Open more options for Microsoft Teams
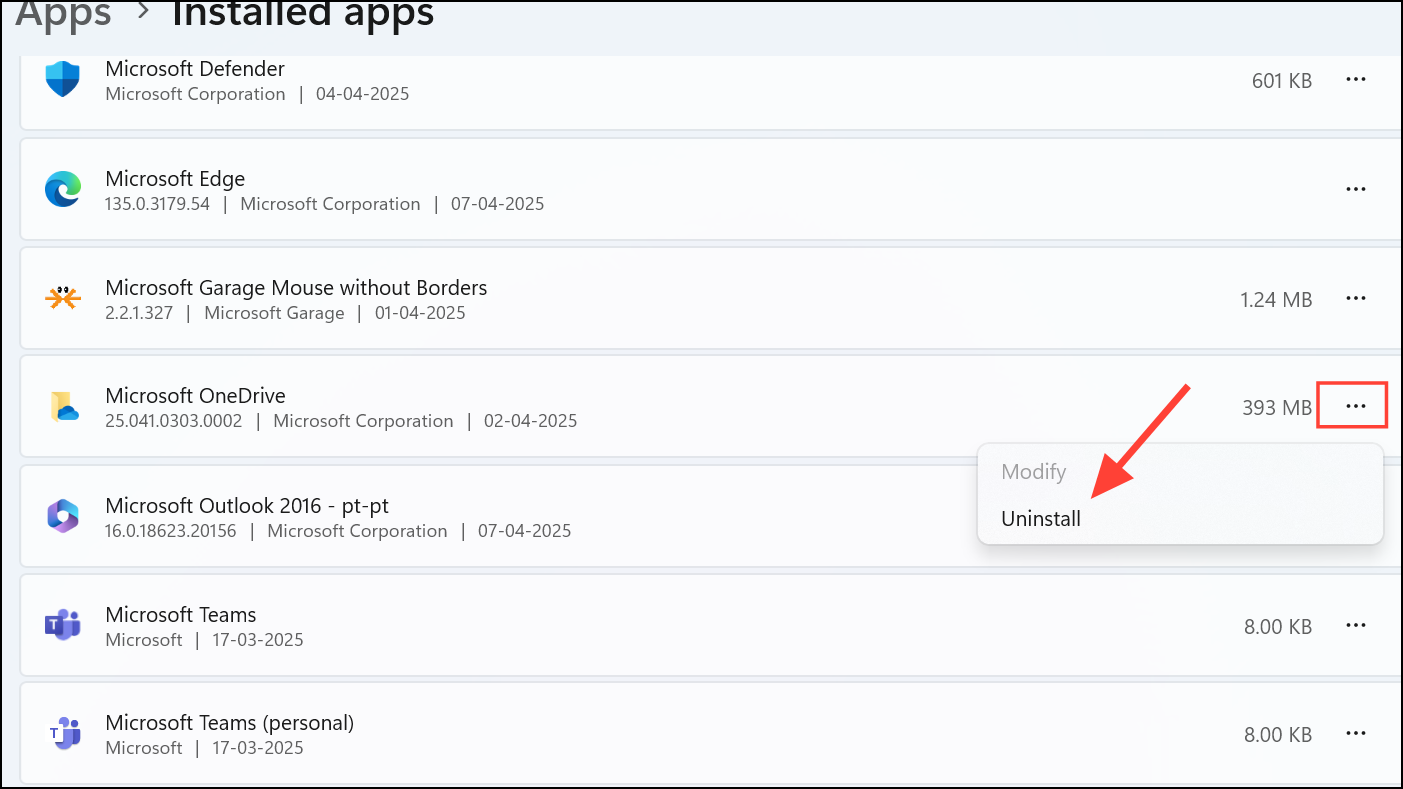 [x=1356, y=625]
